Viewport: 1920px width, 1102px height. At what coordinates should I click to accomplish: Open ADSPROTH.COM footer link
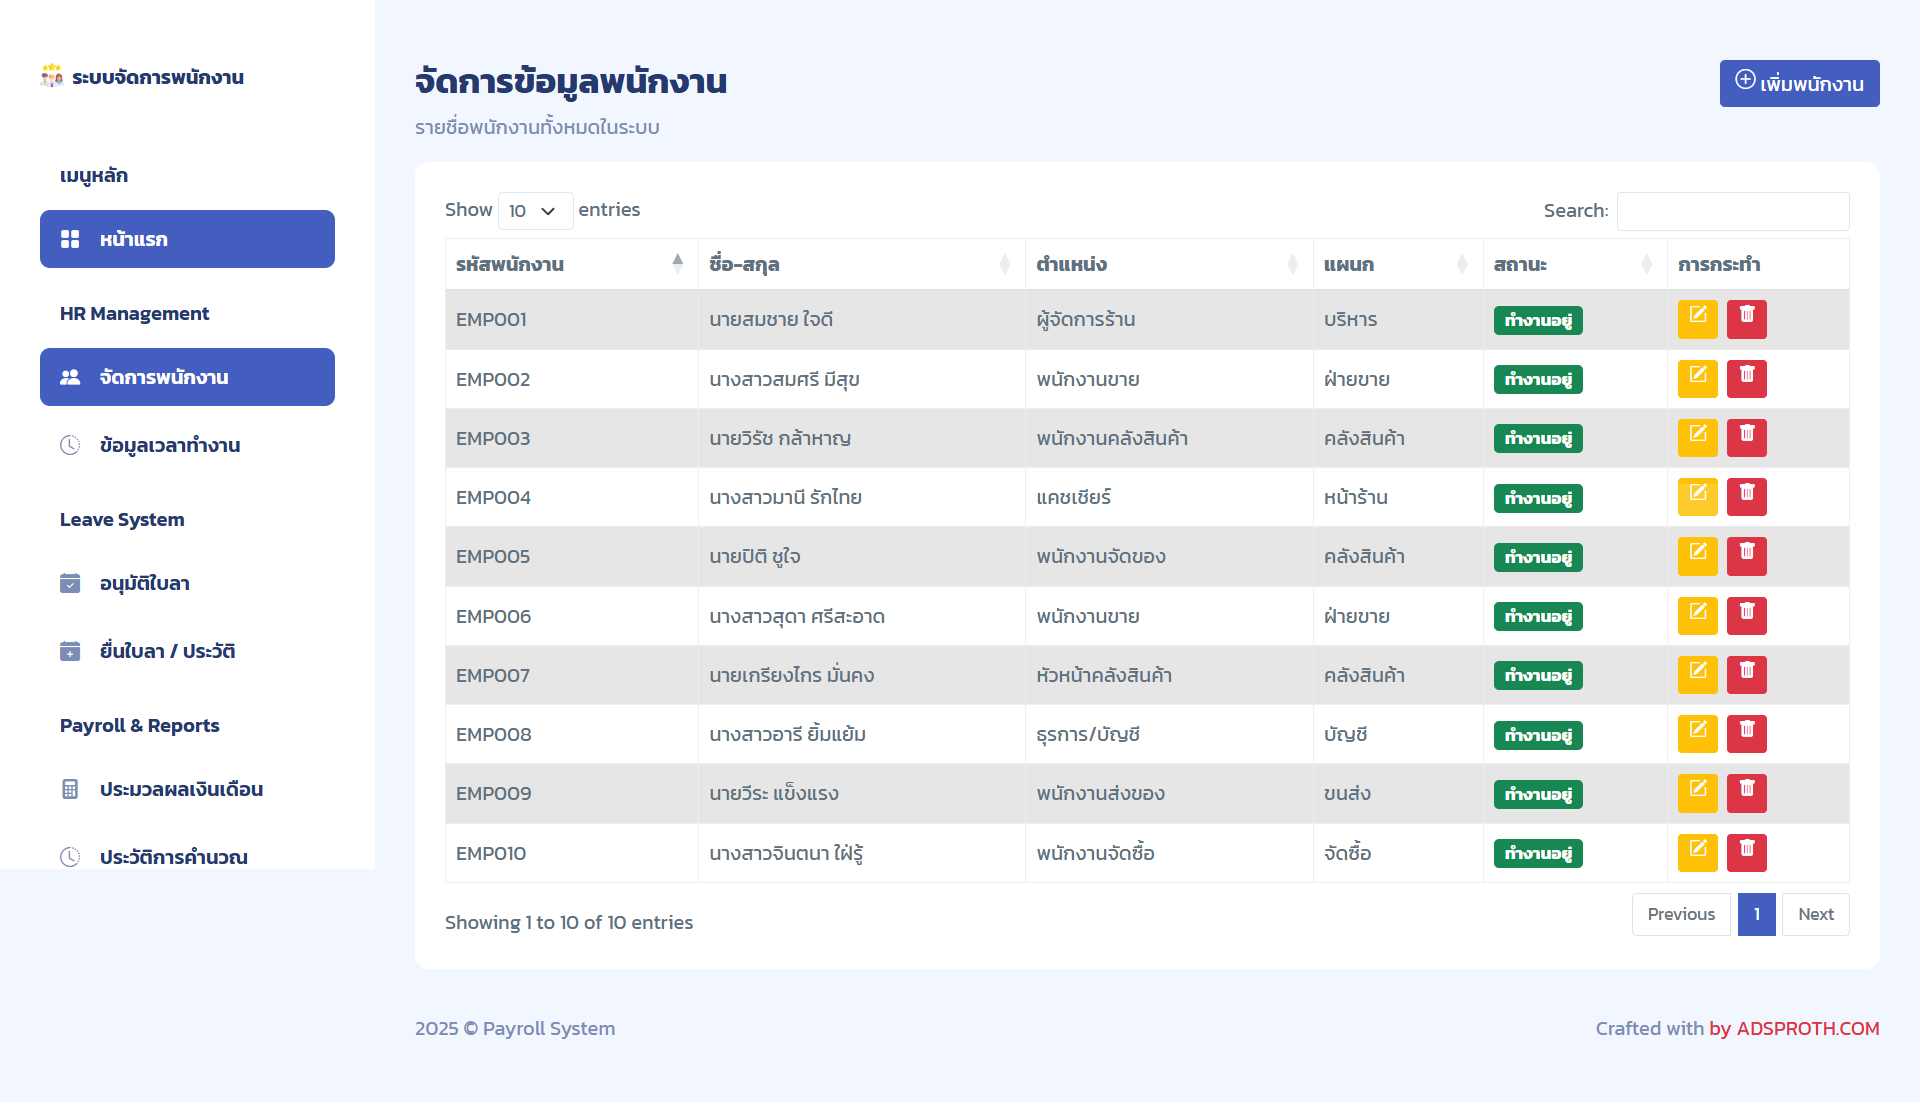tap(1807, 1028)
